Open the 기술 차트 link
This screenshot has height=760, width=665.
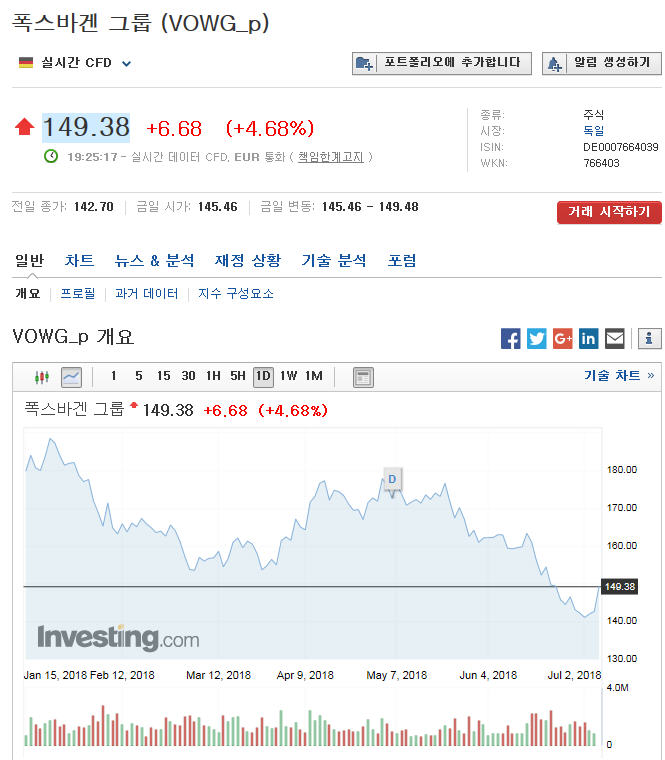point(619,376)
